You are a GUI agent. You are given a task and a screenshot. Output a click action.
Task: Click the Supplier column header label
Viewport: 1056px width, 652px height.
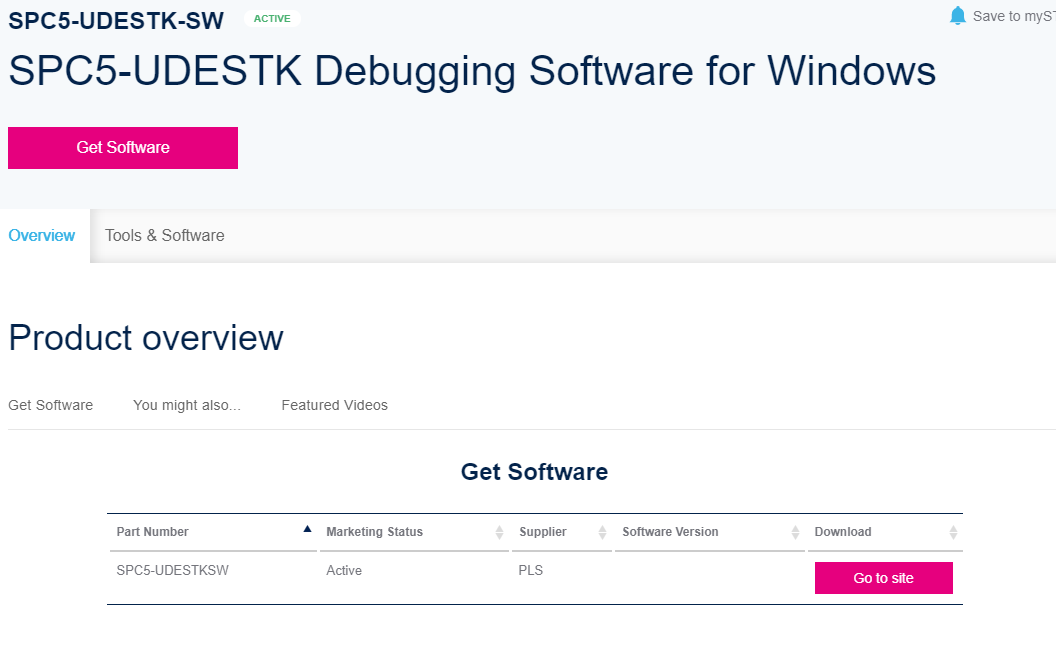click(x=543, y=531)
